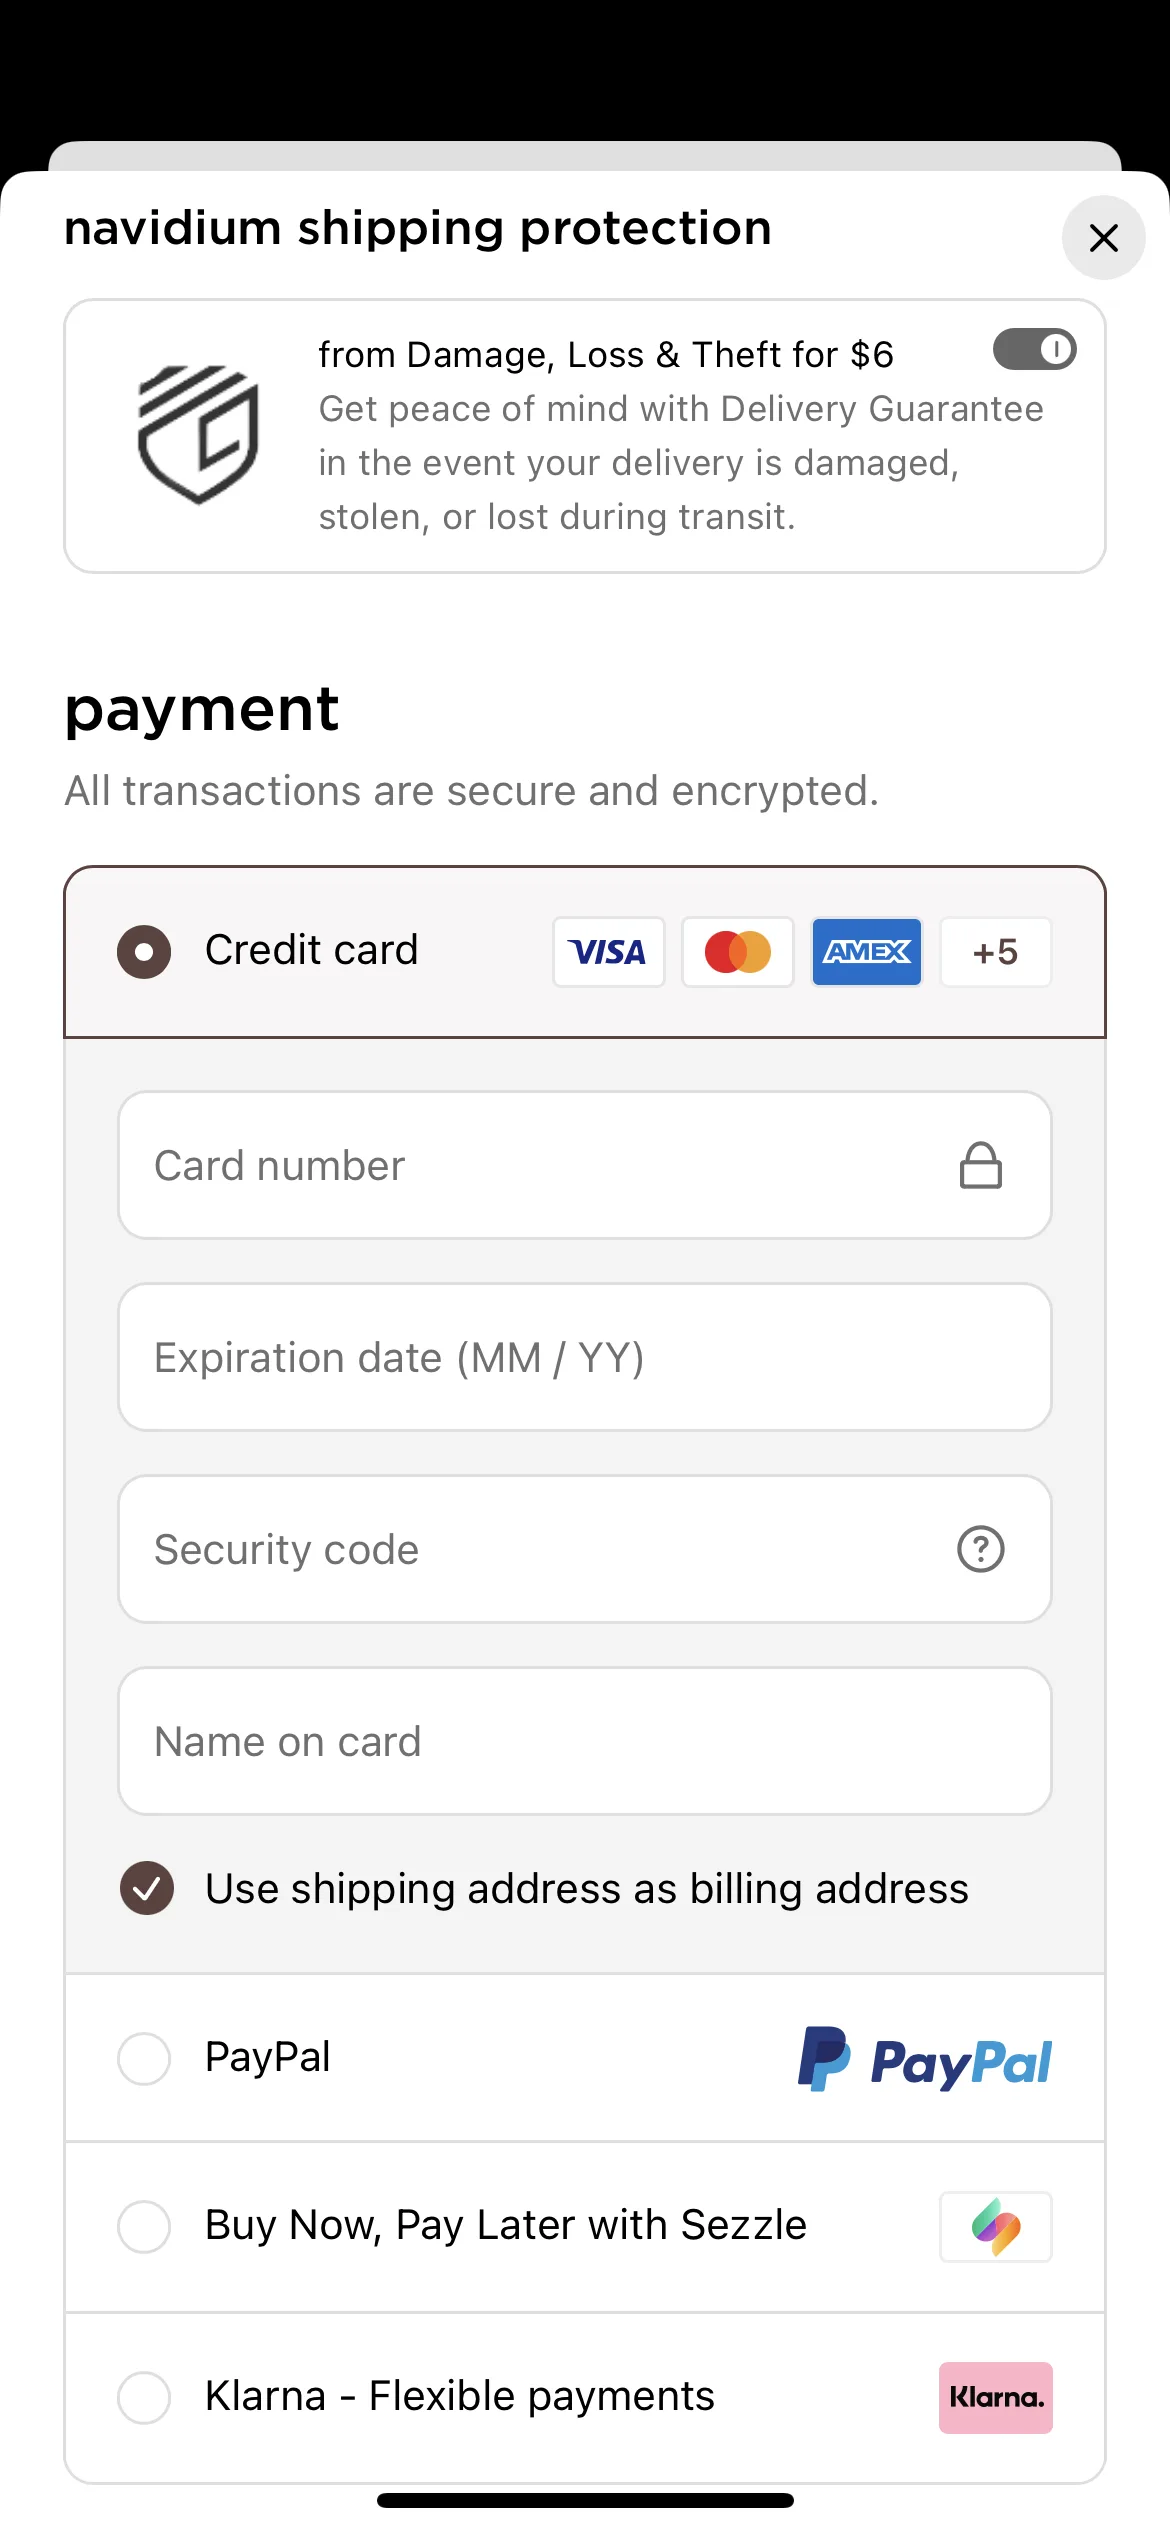1170x2532 pixels.
Task: Expand the +5 more card brands
Action: click(x=995, y=952)
